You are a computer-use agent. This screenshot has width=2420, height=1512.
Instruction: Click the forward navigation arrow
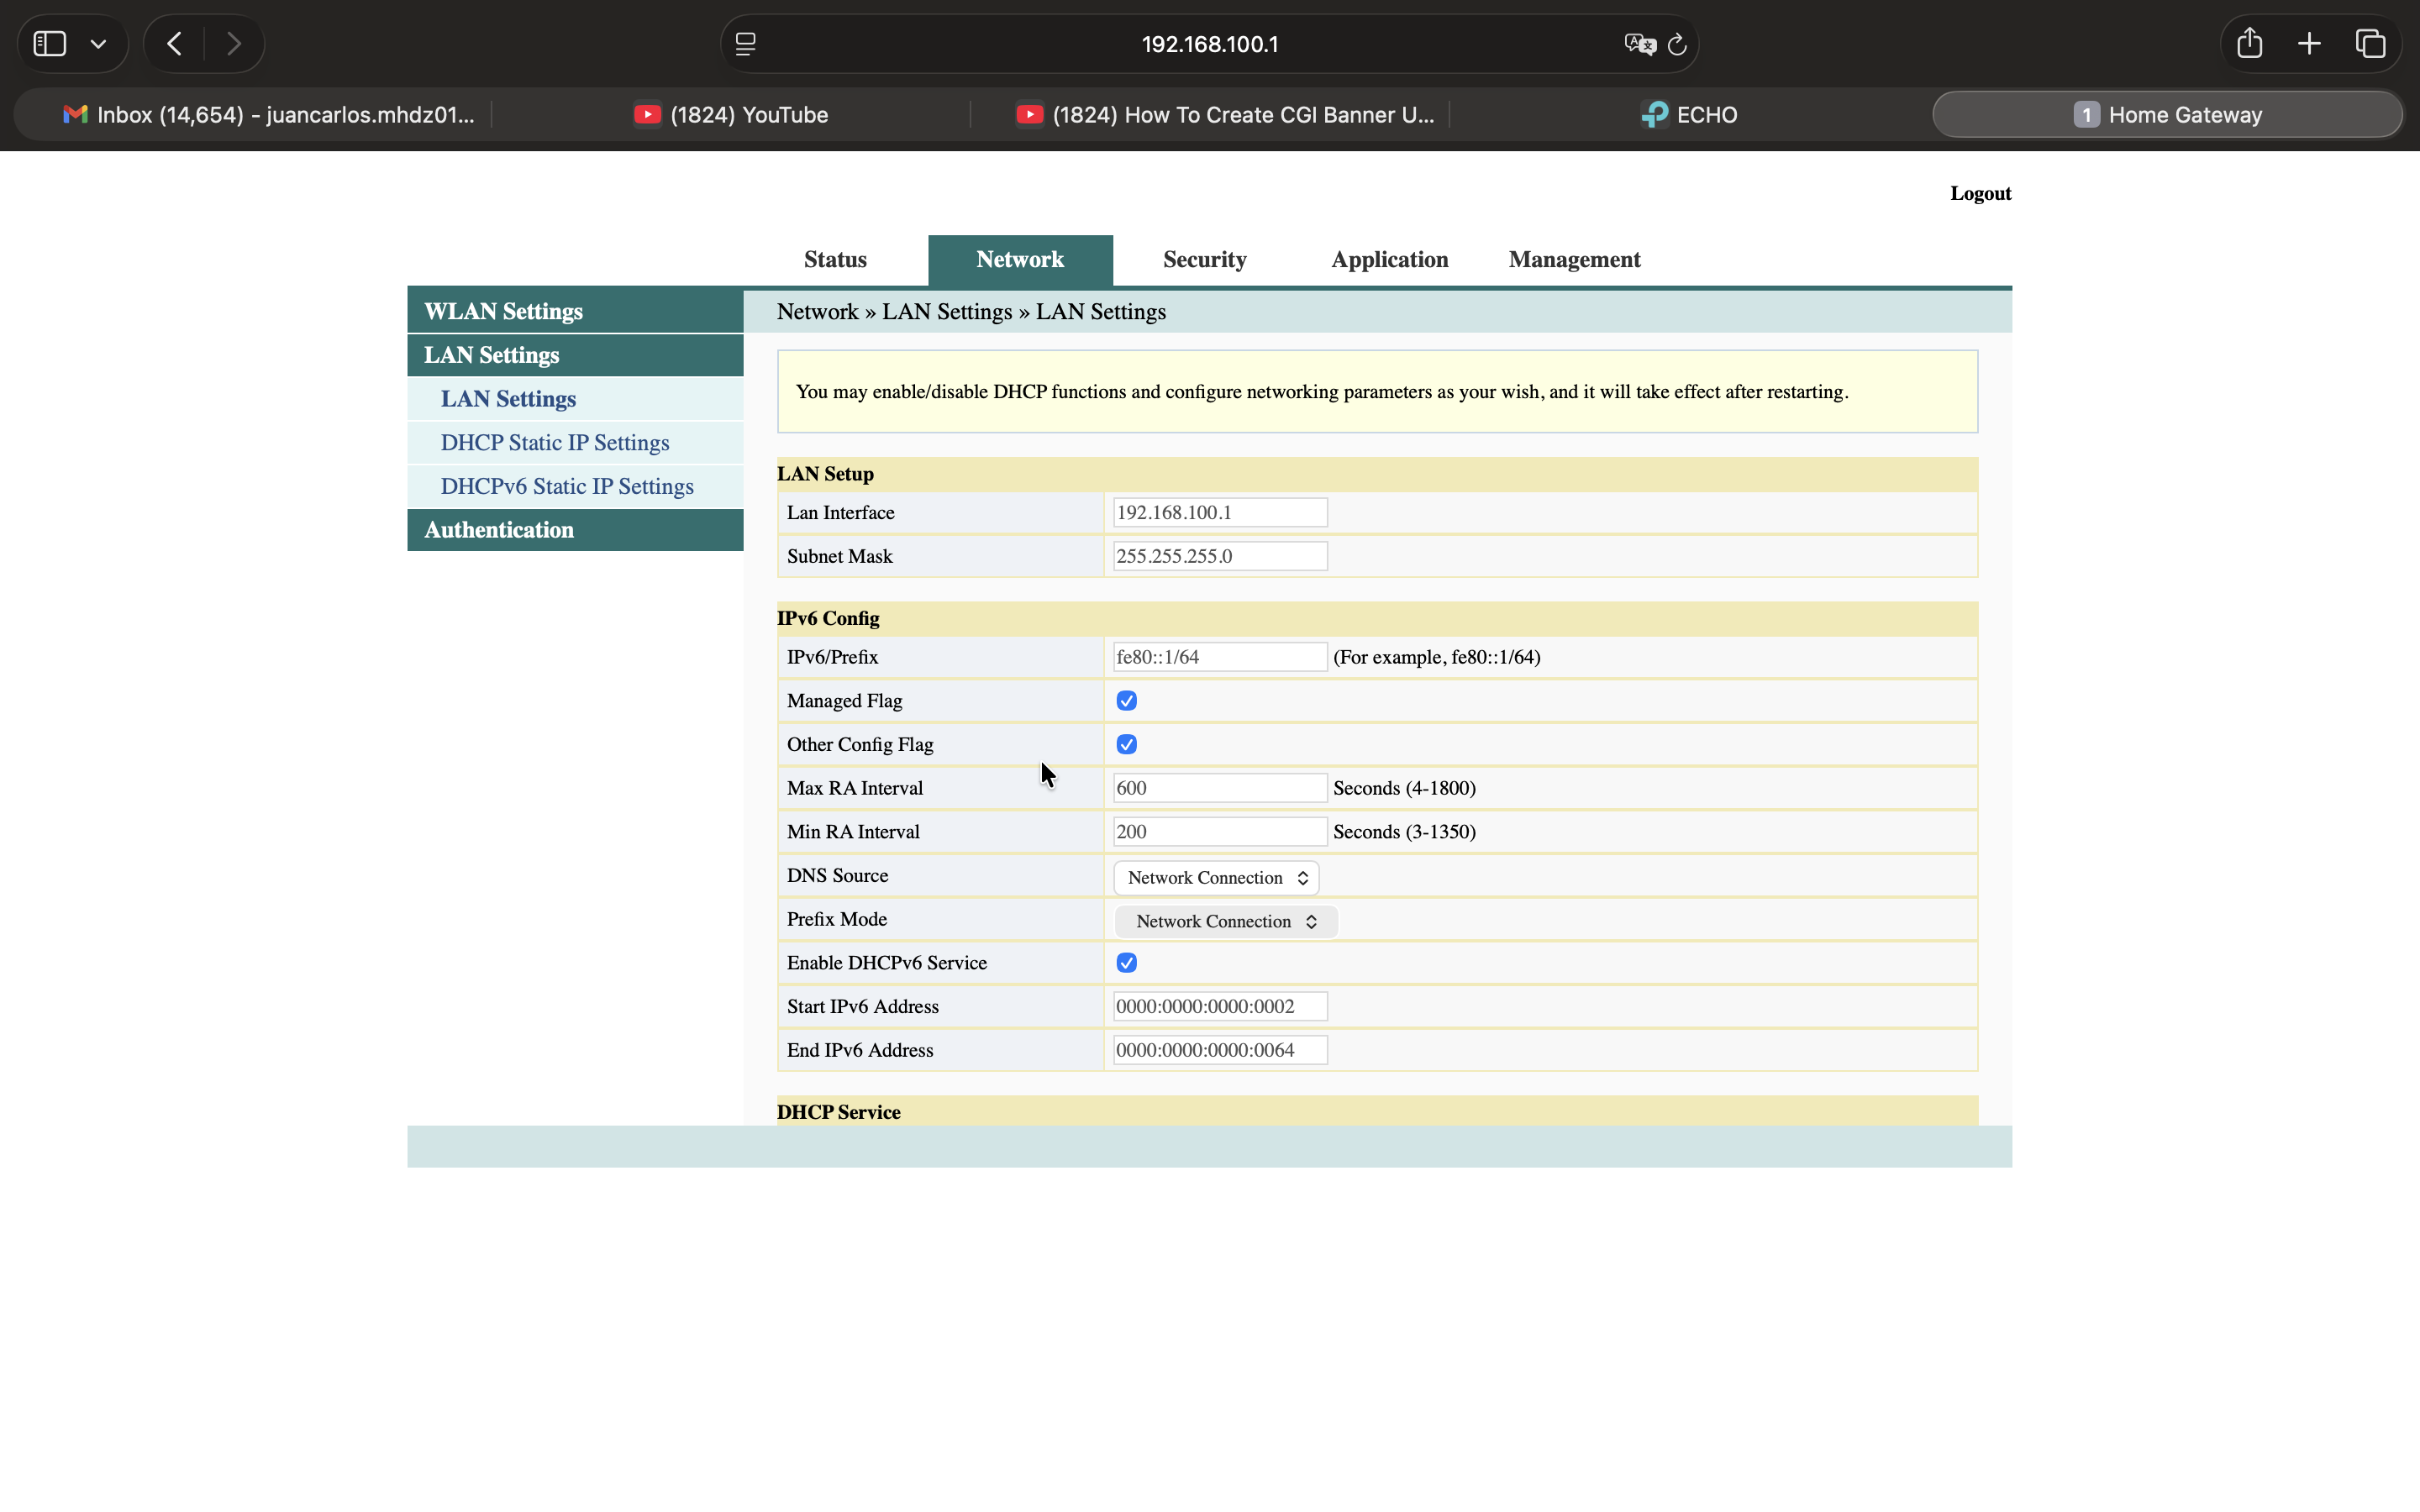tap(234, 44)
